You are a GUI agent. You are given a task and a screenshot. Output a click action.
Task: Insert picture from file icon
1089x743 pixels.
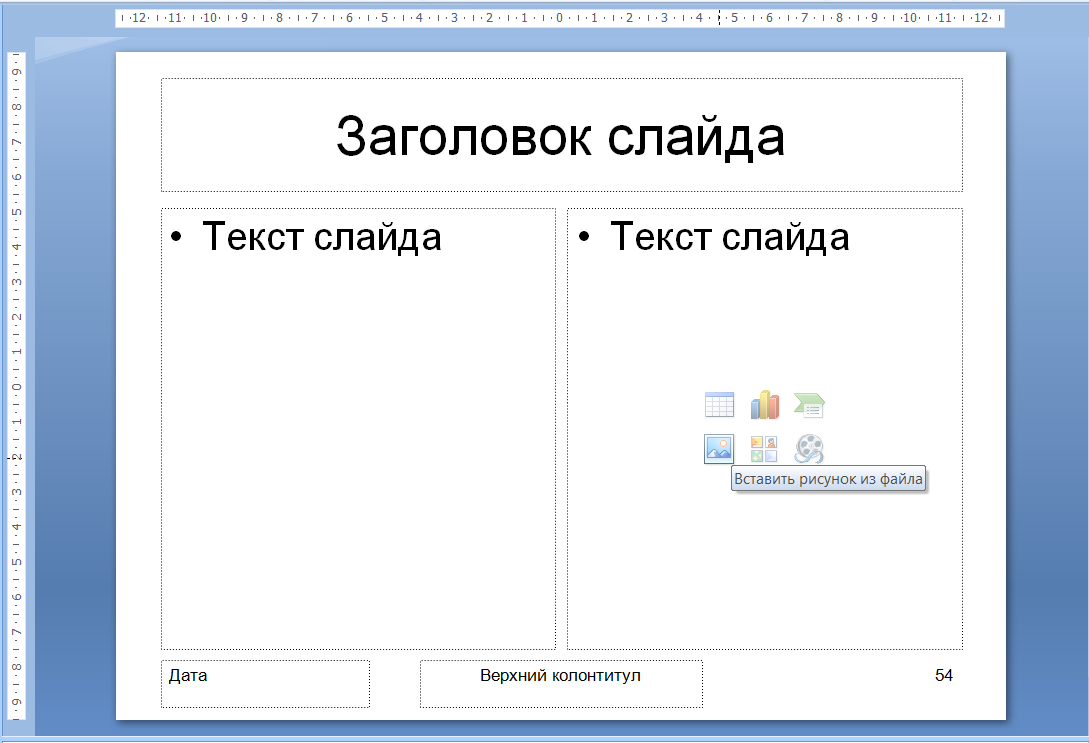pyautogui.click(x=719, y=449)
